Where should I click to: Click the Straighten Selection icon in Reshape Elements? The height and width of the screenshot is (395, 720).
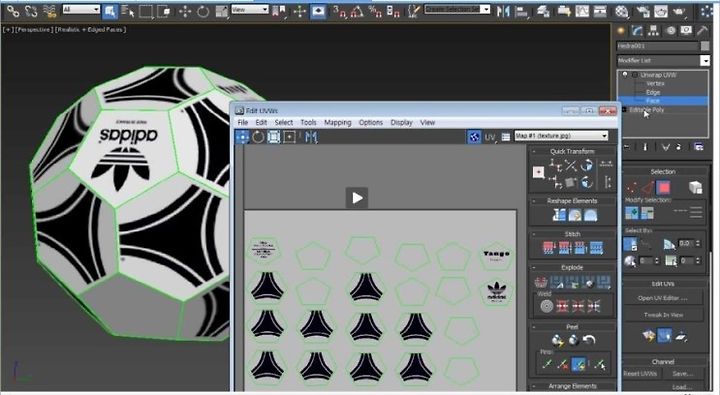[559, 215]
